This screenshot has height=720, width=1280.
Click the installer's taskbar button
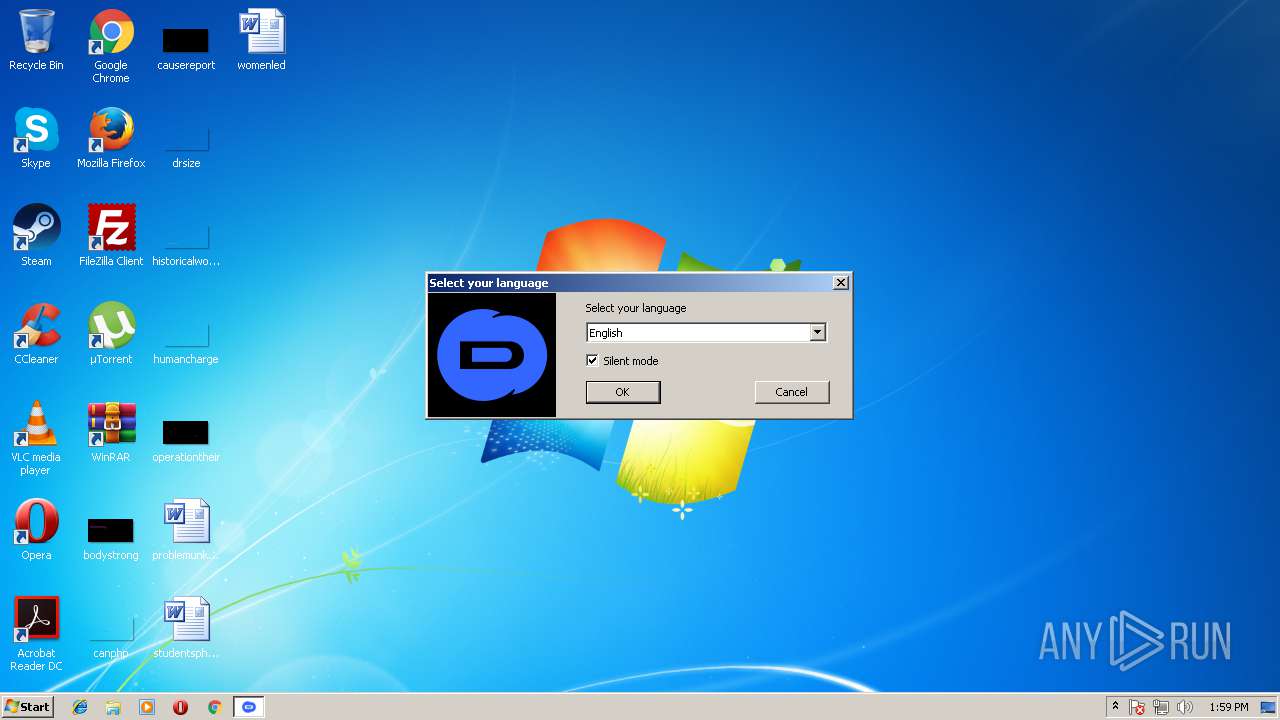click(249, 707)
